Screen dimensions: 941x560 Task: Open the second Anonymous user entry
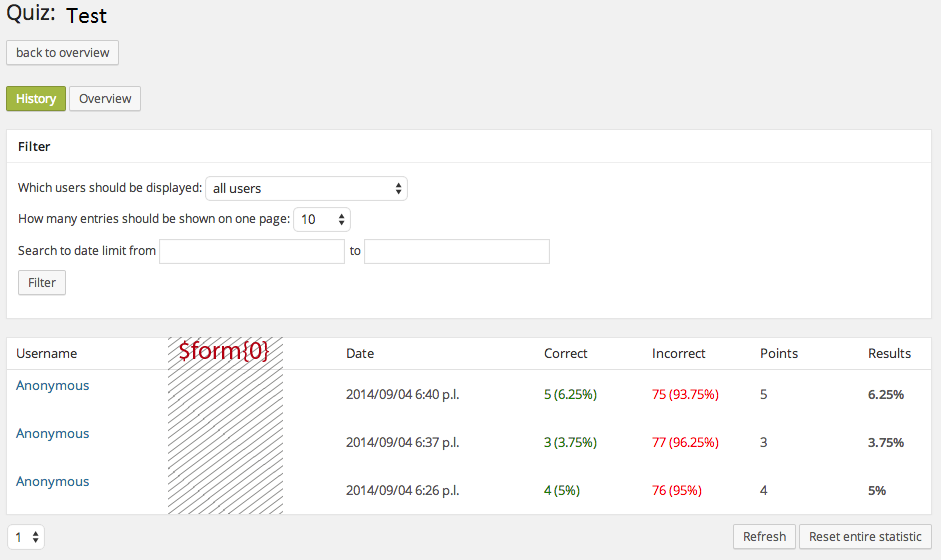pyautogui.click(x=52, y=434)
